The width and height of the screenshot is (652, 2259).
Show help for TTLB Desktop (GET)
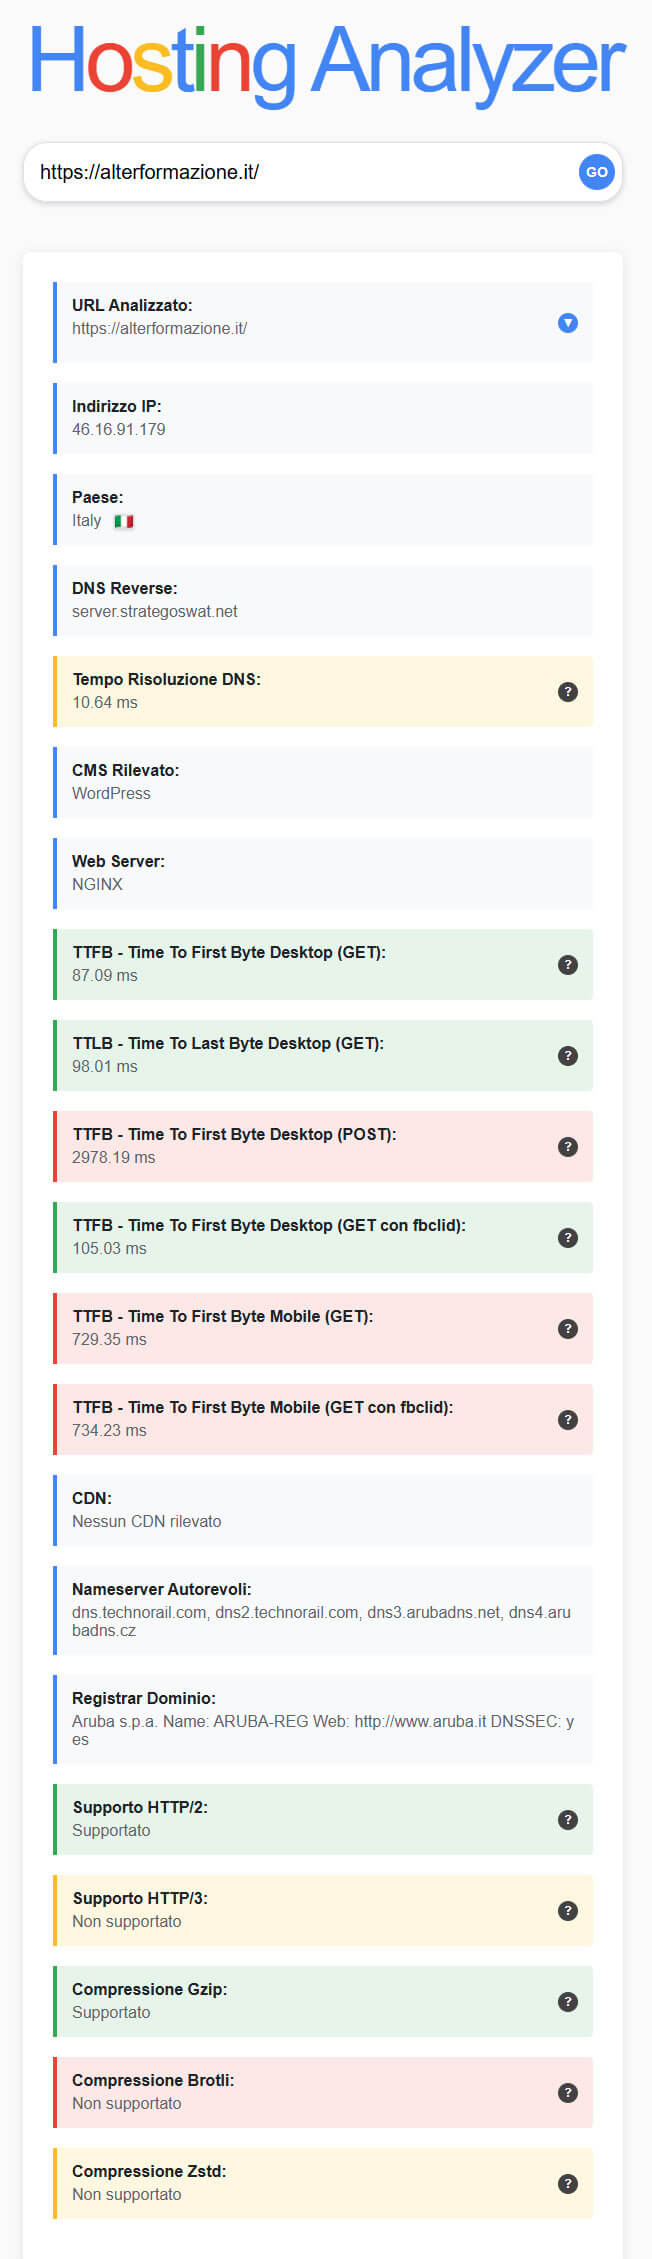click(x=567, y=1056)
